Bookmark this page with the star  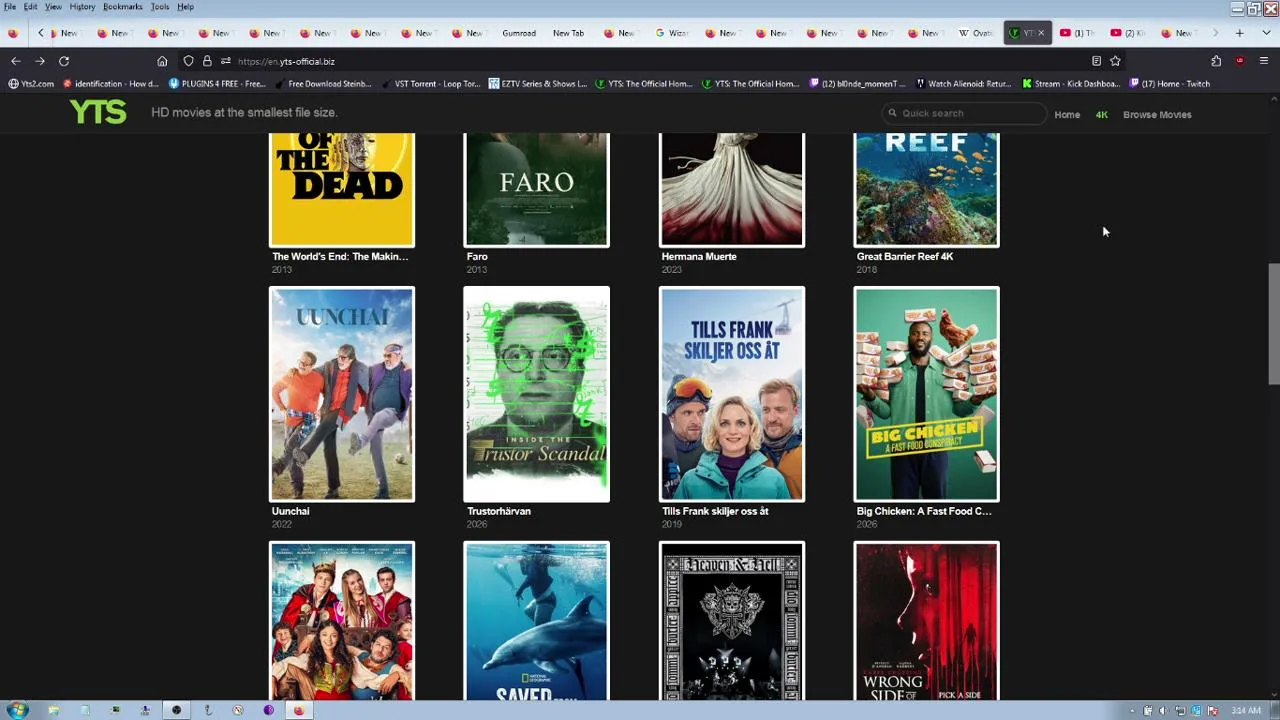click(1115, 61)
